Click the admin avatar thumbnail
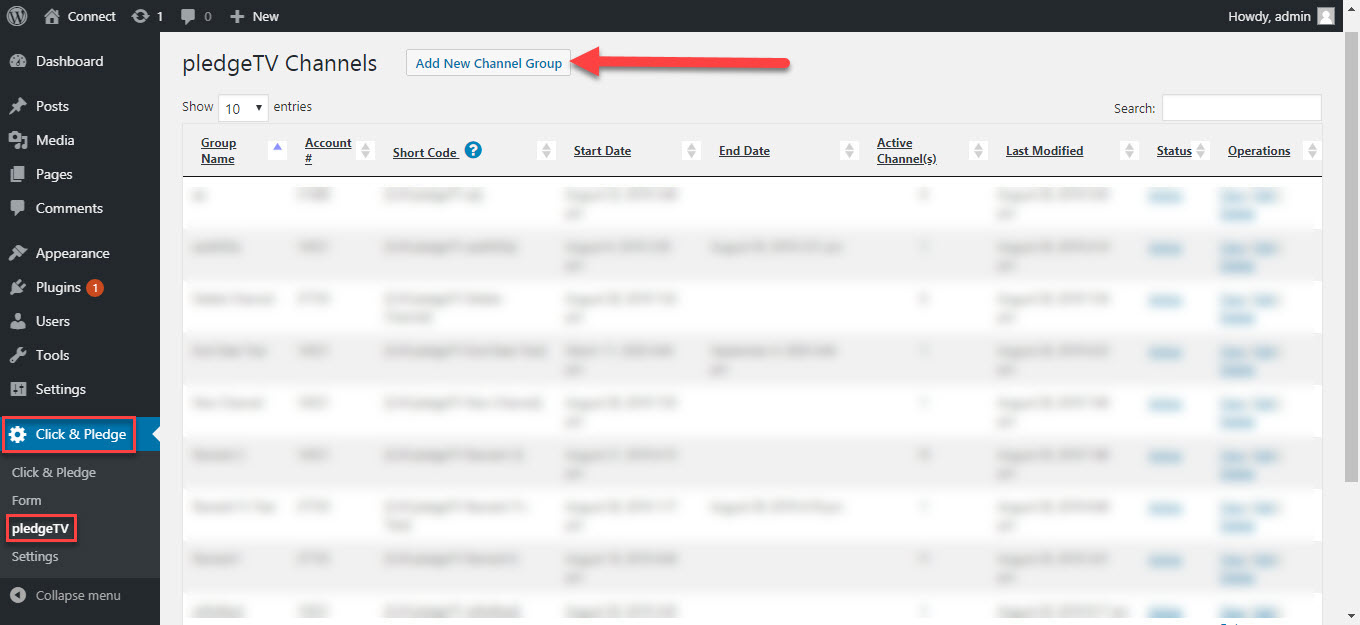1360x625 pixels. [x=1326, y=16]
